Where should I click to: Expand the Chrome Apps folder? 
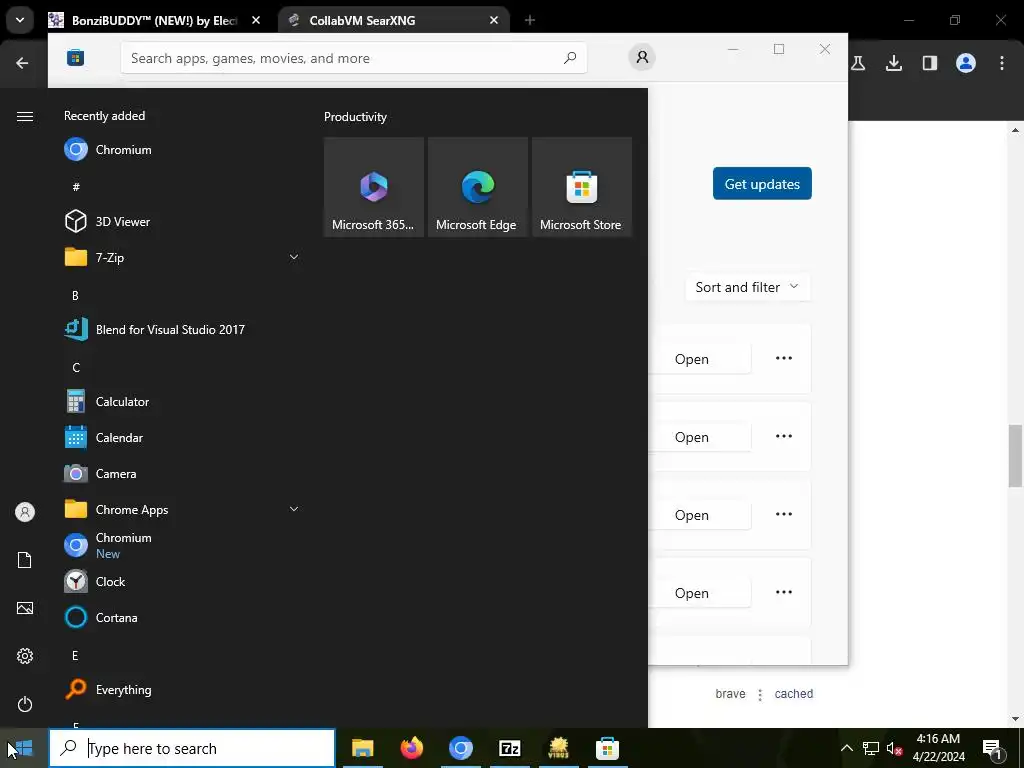pos(183,509)
